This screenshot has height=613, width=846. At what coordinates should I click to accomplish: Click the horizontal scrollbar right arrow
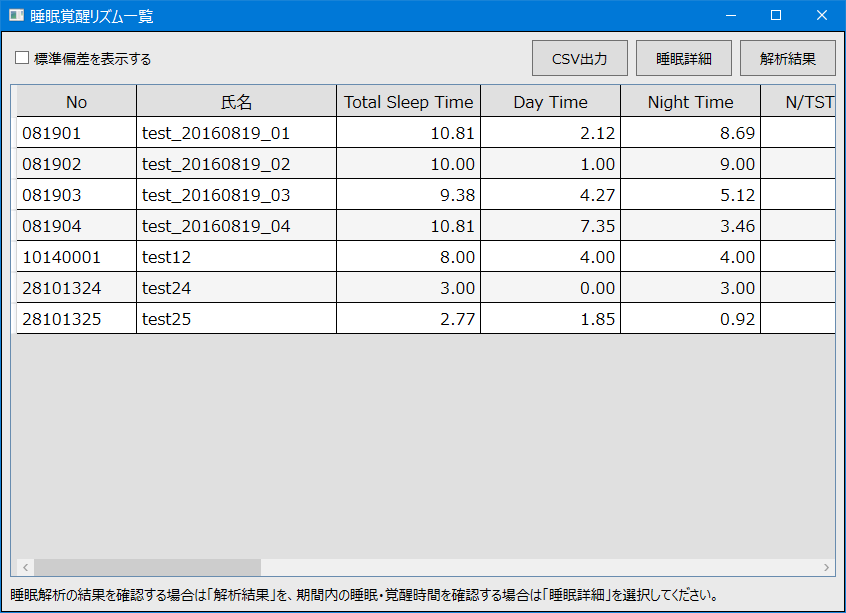coord(827,567)
